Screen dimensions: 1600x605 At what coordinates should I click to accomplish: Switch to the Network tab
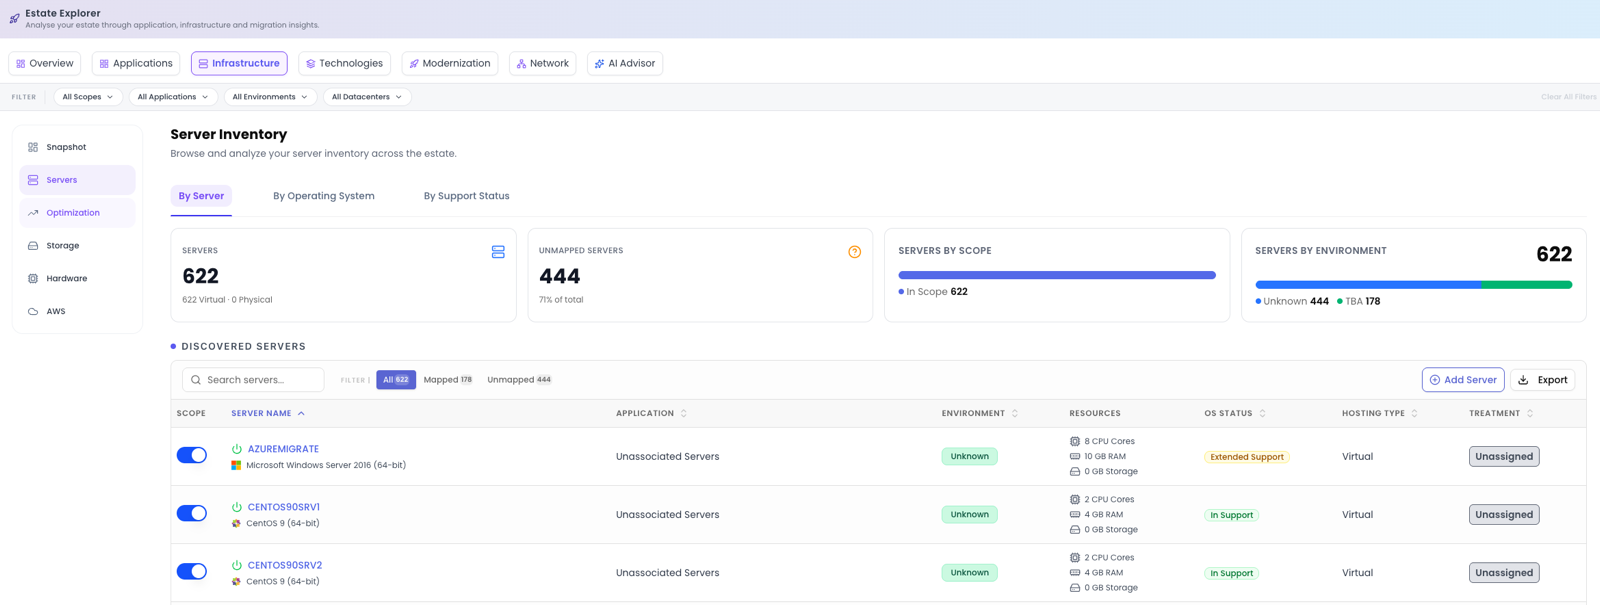tap(542, 63)
